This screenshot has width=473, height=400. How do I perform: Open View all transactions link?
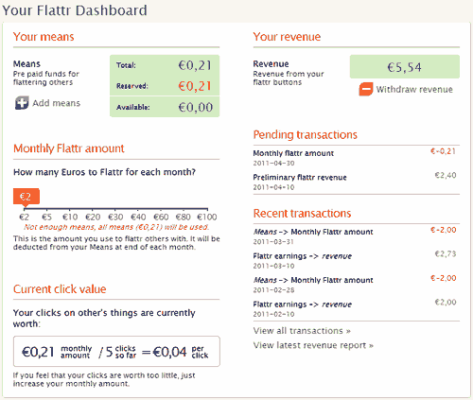pyautogui.click(x=302, y=331)
